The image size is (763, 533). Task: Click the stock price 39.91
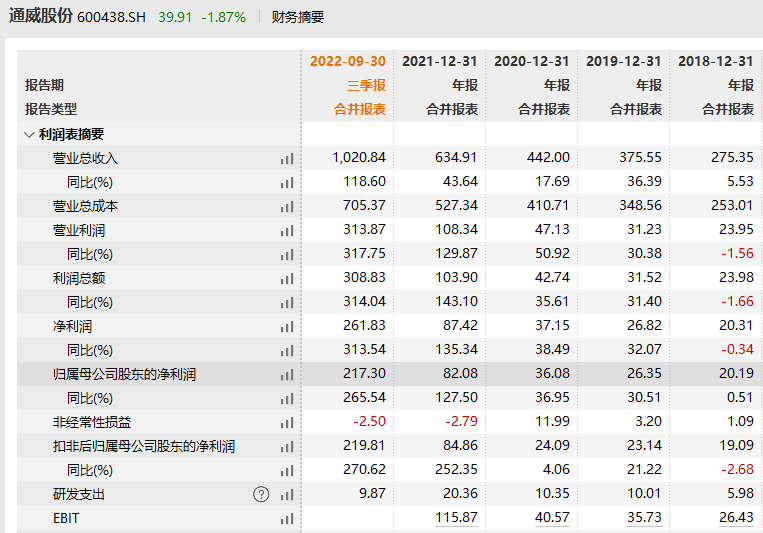click(x=175, y=18)
